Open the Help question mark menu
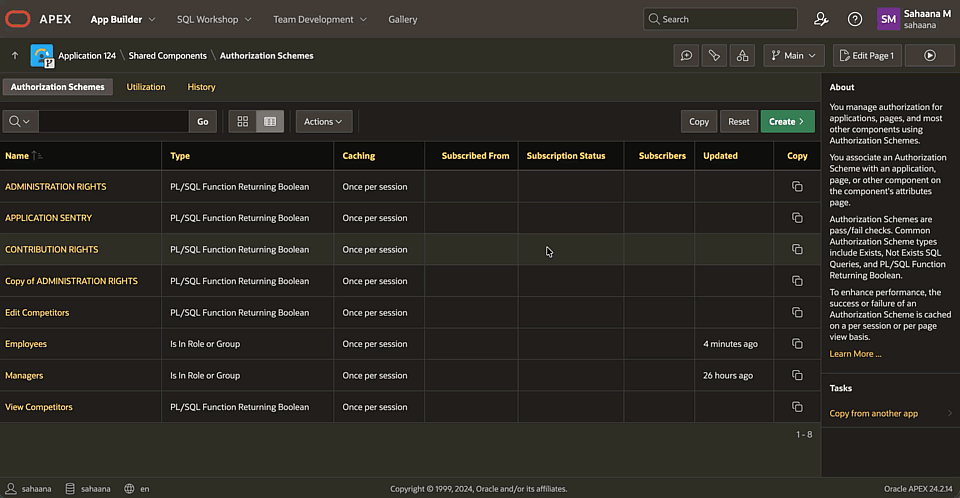Viewport: 960px width, 498px height. click(x=855, y=19)
